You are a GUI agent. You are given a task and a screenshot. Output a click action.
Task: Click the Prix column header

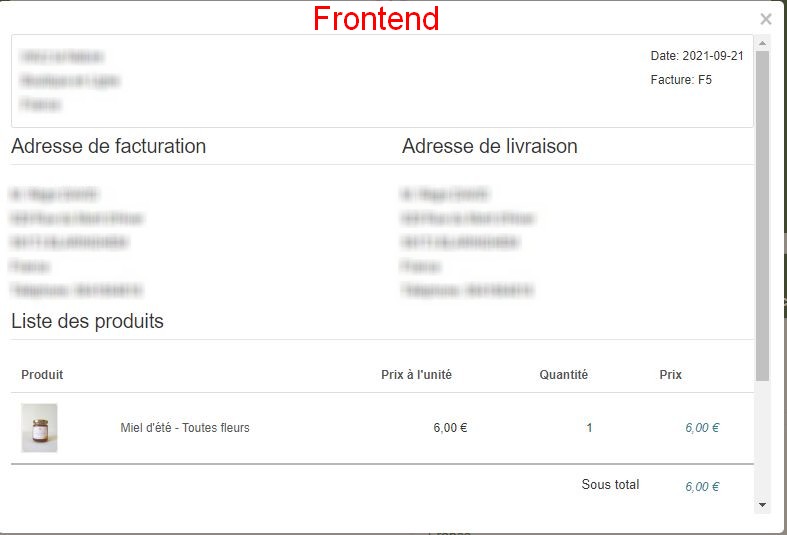click(671, 375)
